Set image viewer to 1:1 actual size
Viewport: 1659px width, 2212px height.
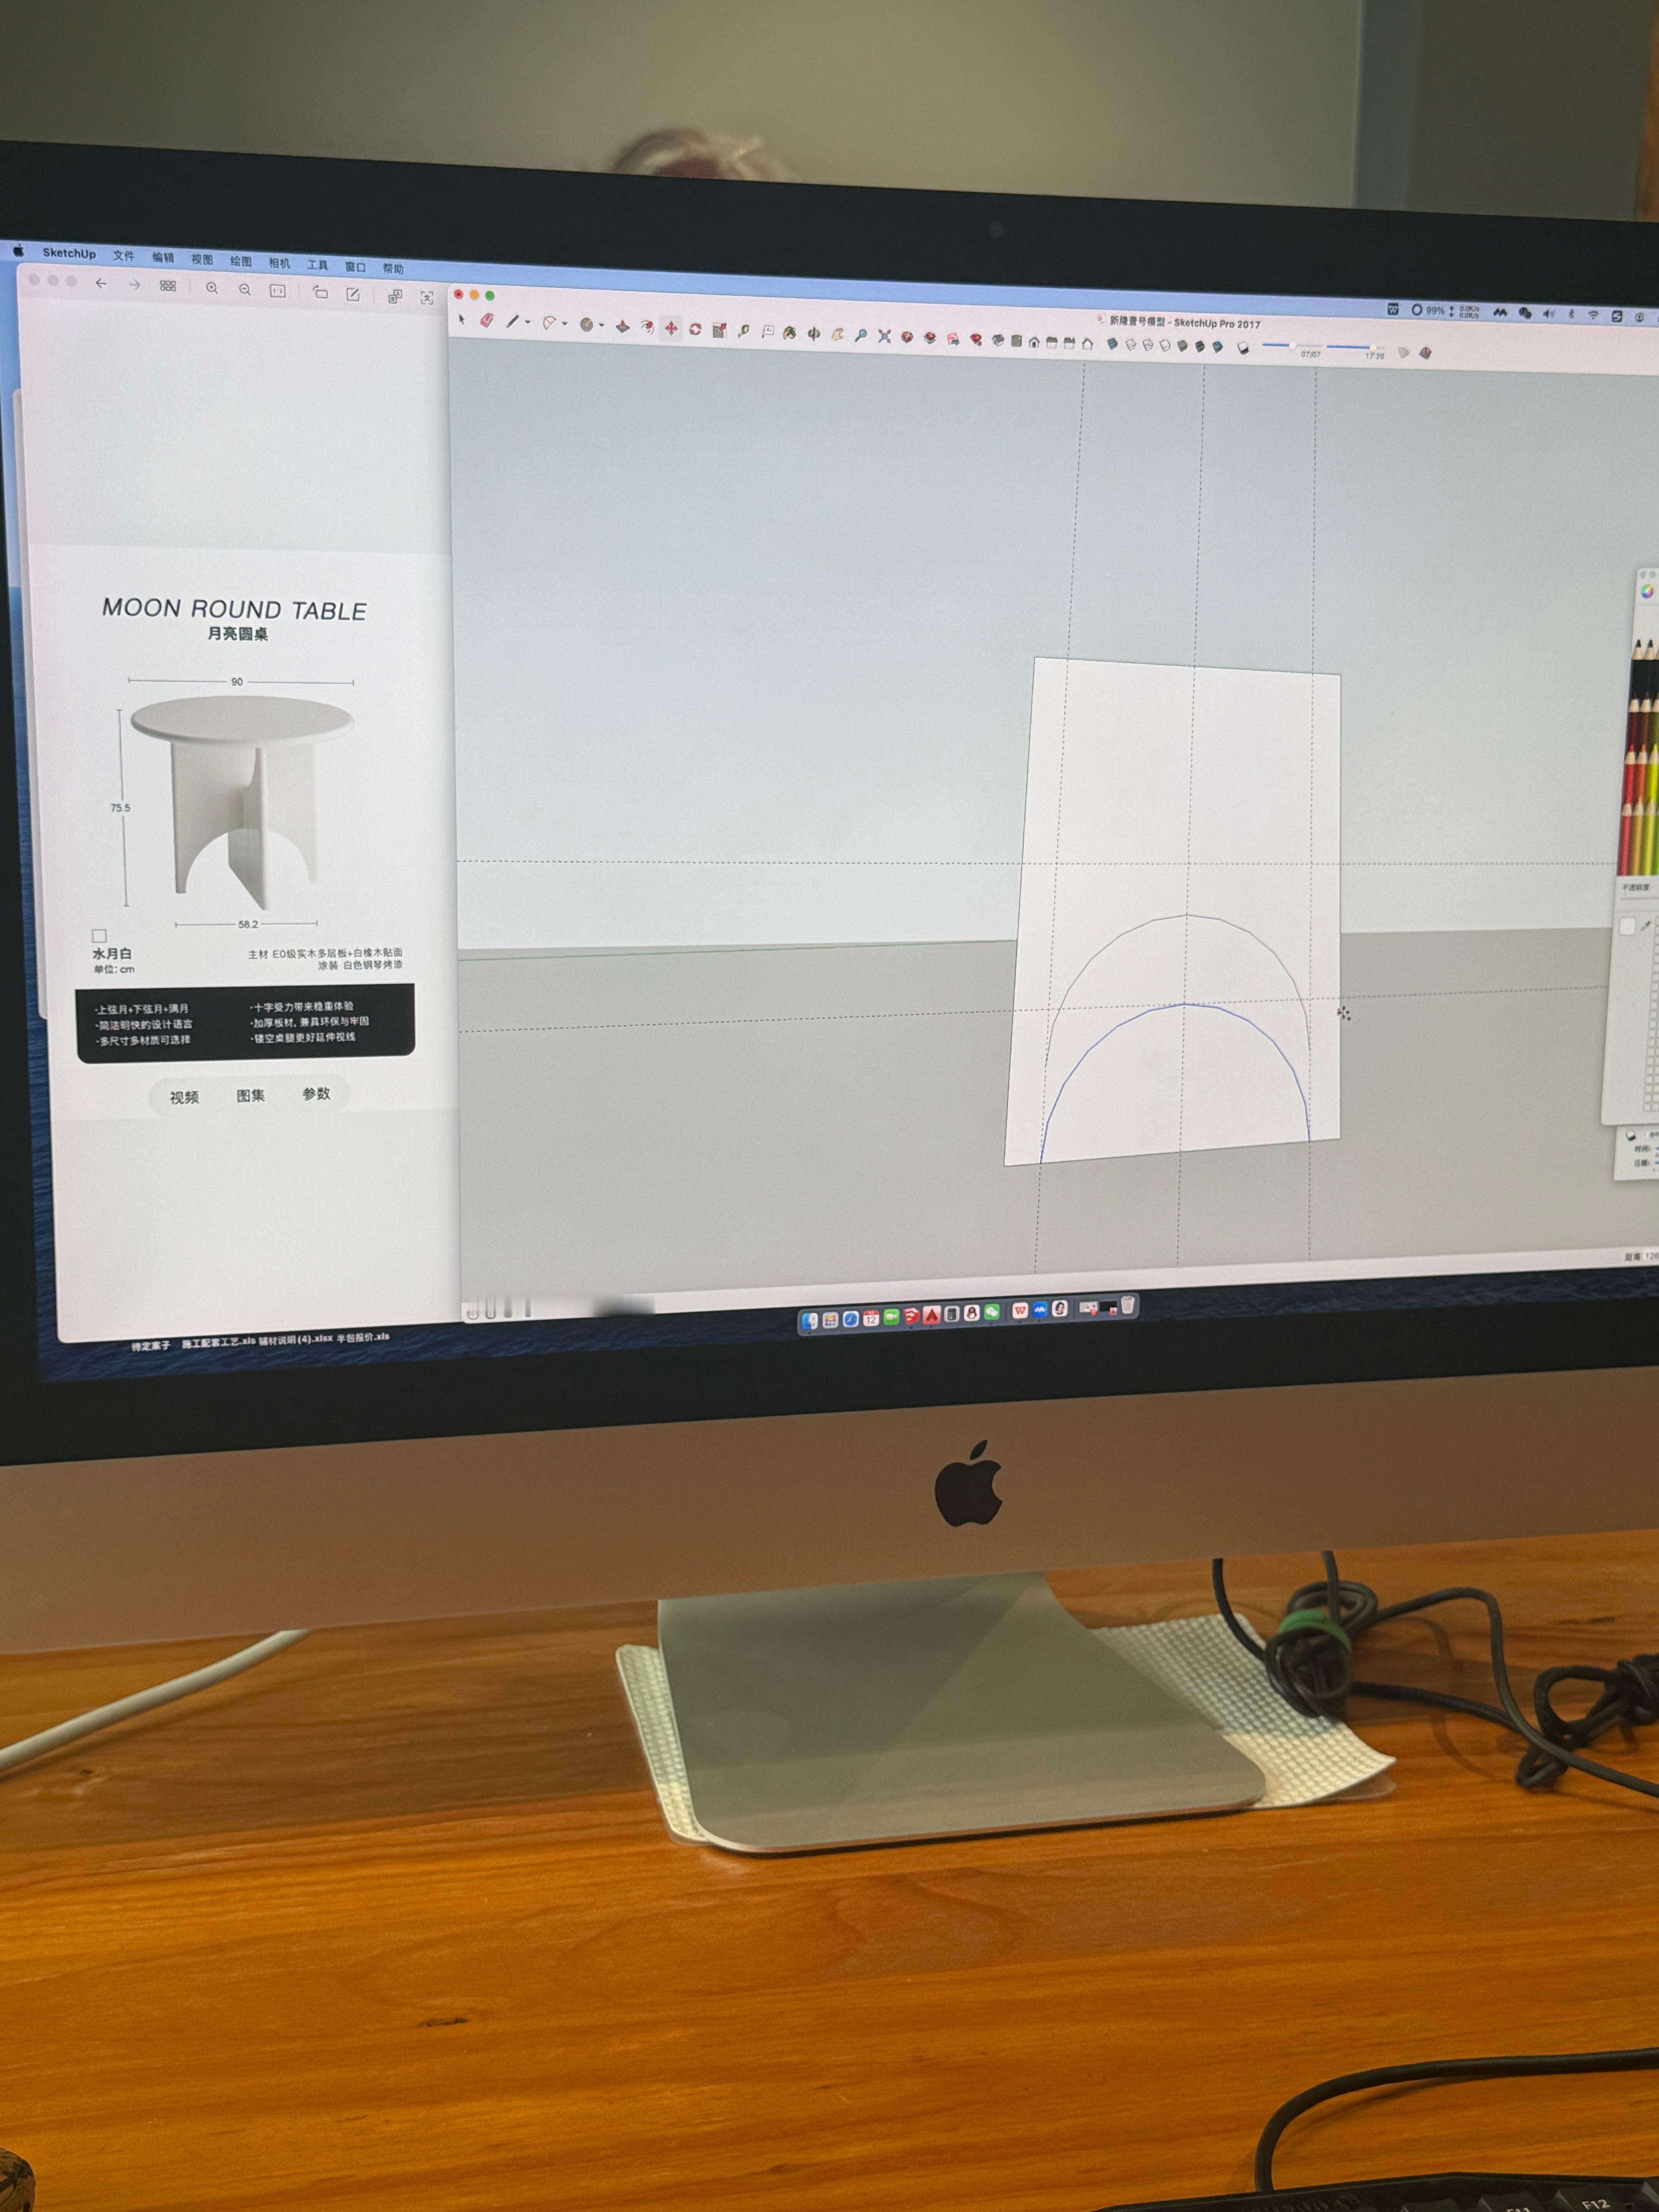pyautogui.click(x=278, y=291)
